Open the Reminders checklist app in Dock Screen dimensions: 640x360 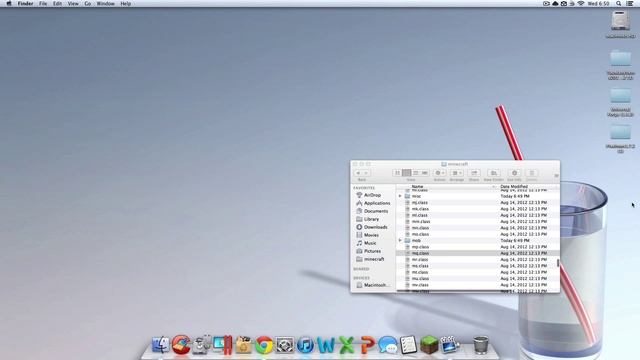408,345
